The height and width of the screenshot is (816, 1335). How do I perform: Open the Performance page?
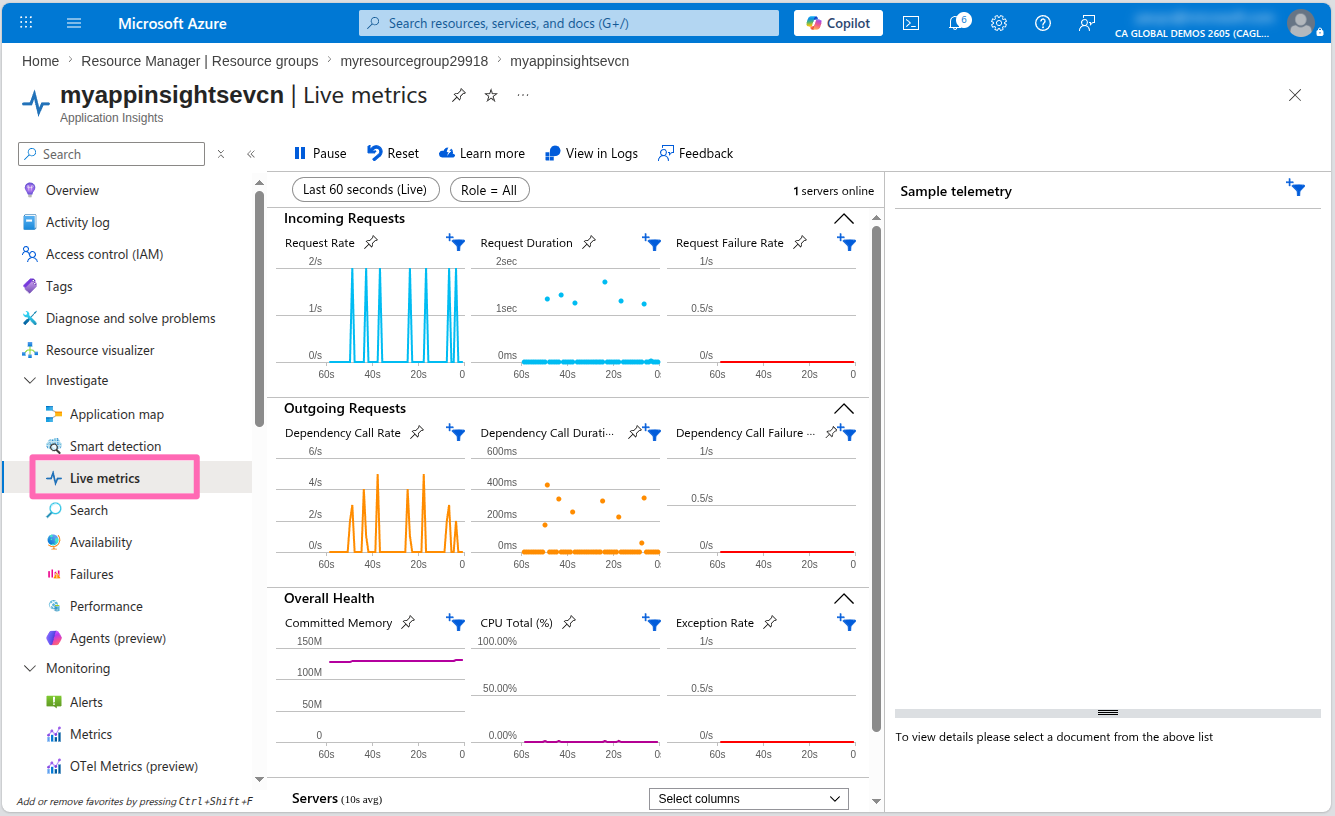[x=106, y=606]
